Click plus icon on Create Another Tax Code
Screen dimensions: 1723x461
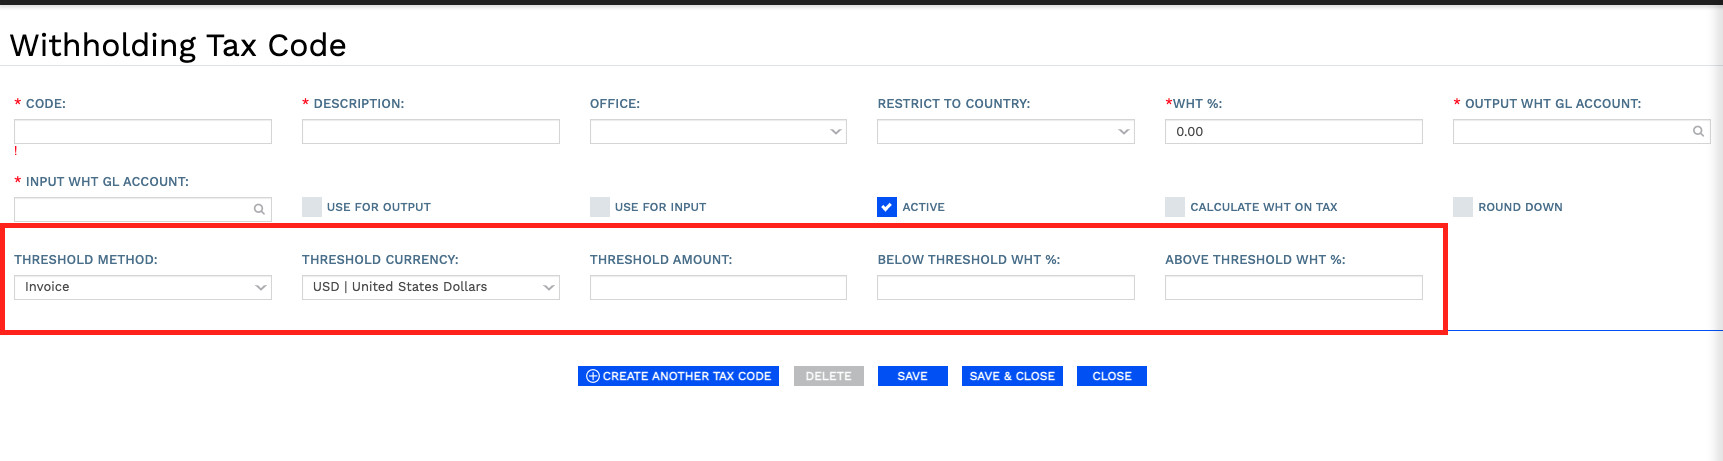[593, 376]
